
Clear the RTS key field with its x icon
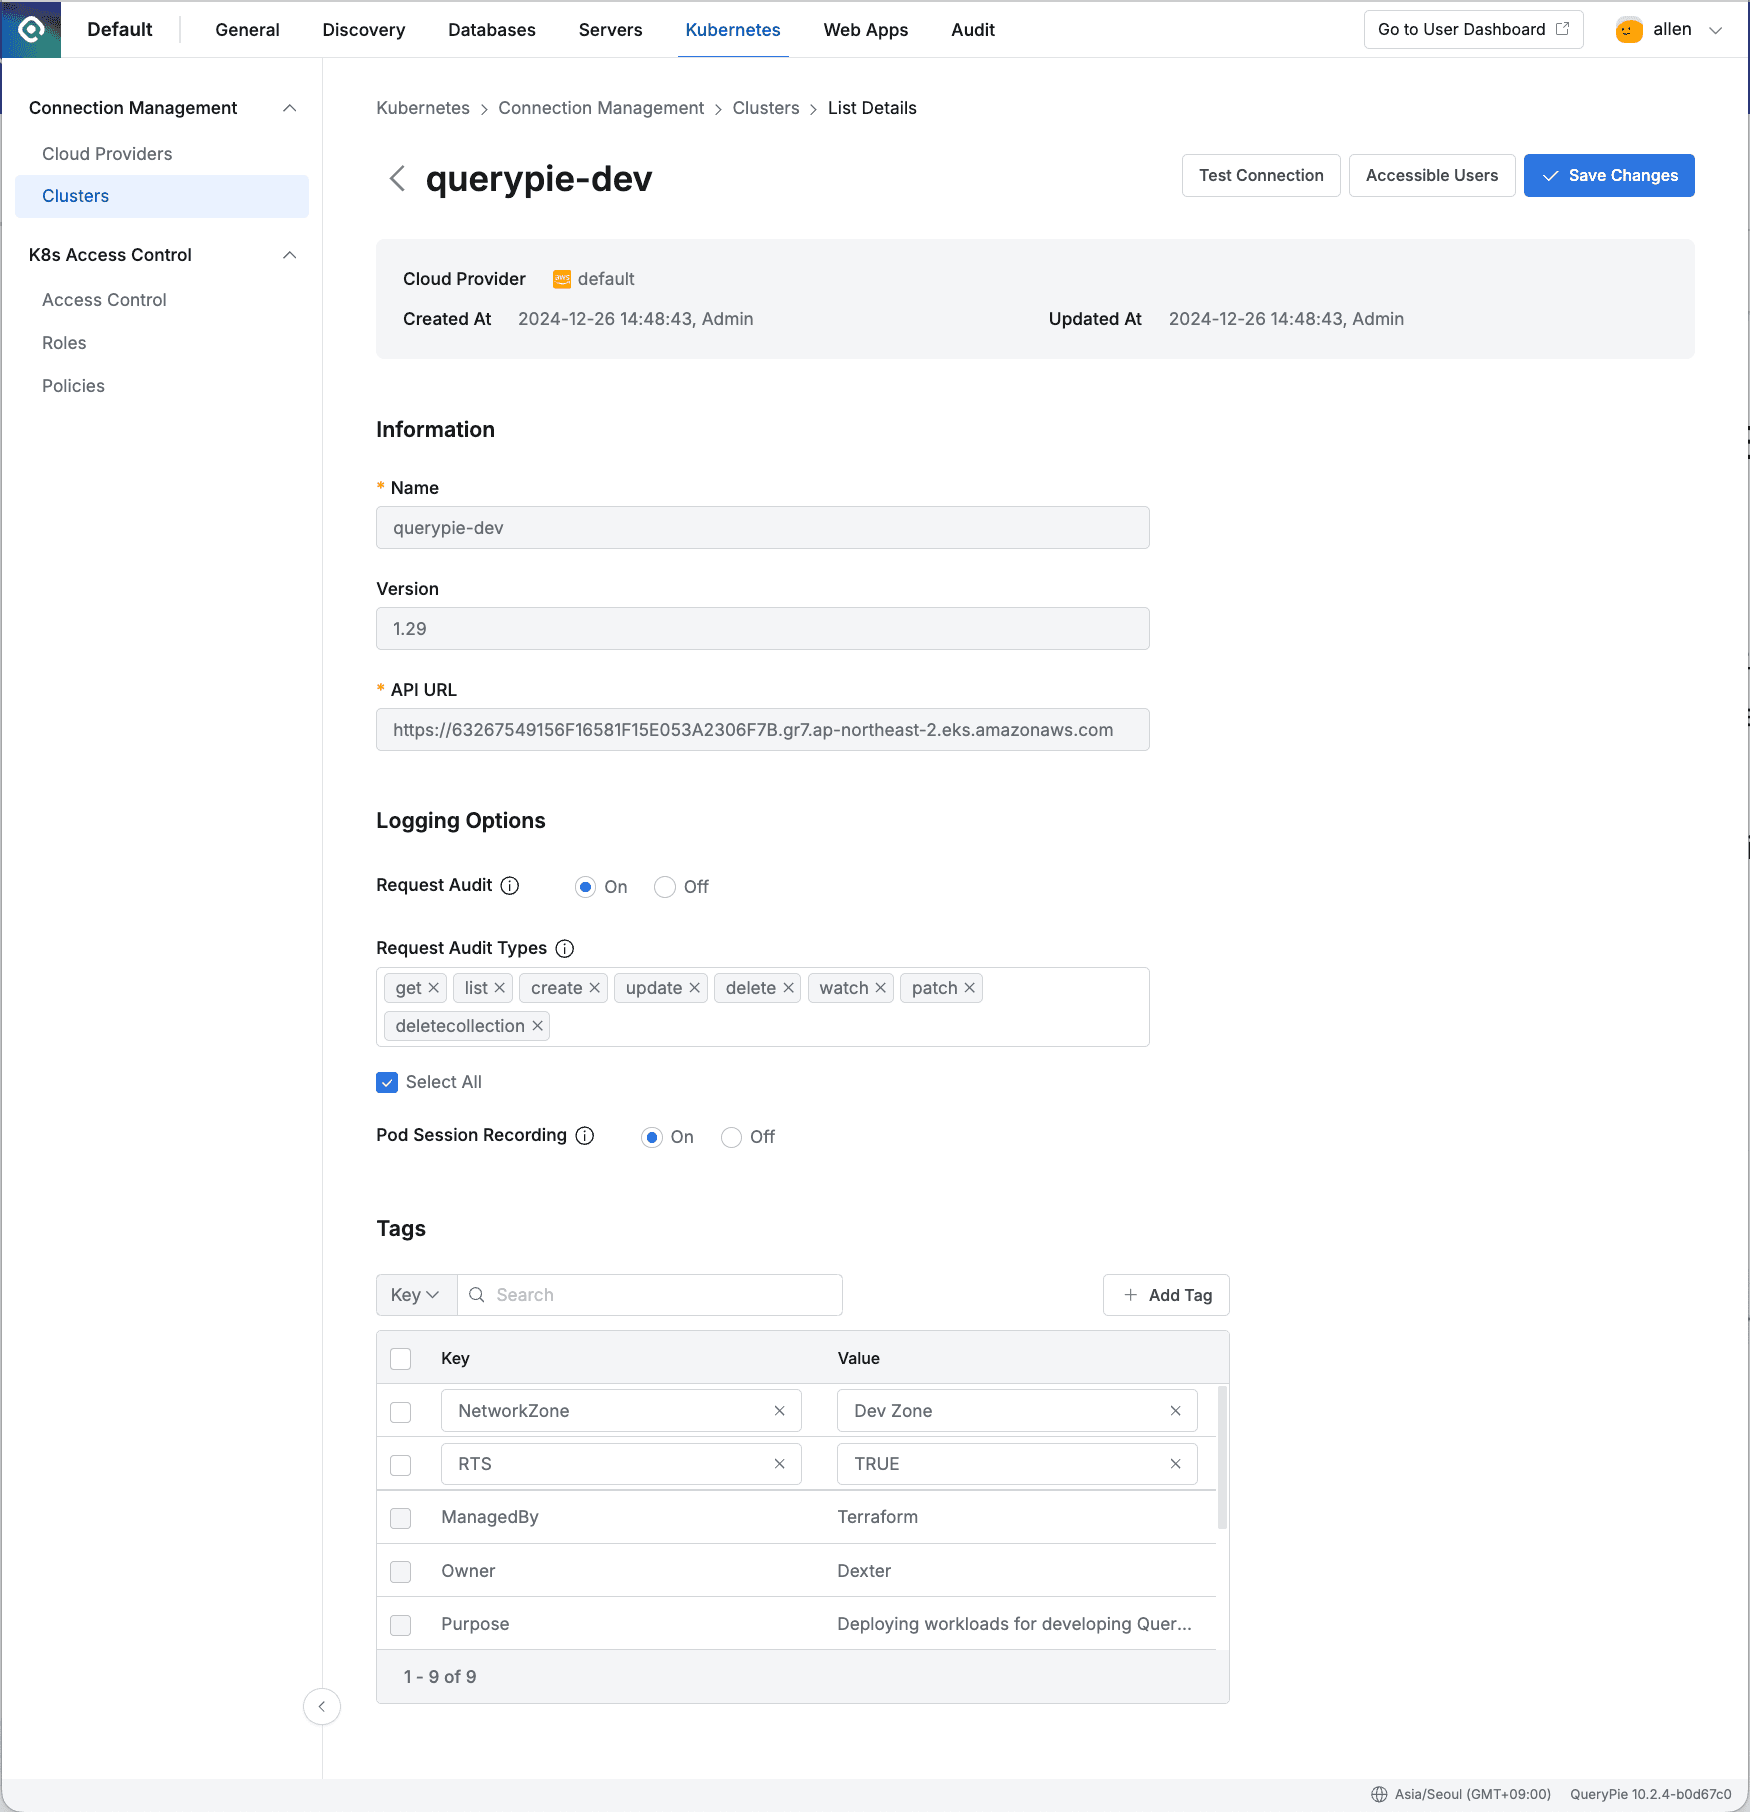coord(779,1463)
